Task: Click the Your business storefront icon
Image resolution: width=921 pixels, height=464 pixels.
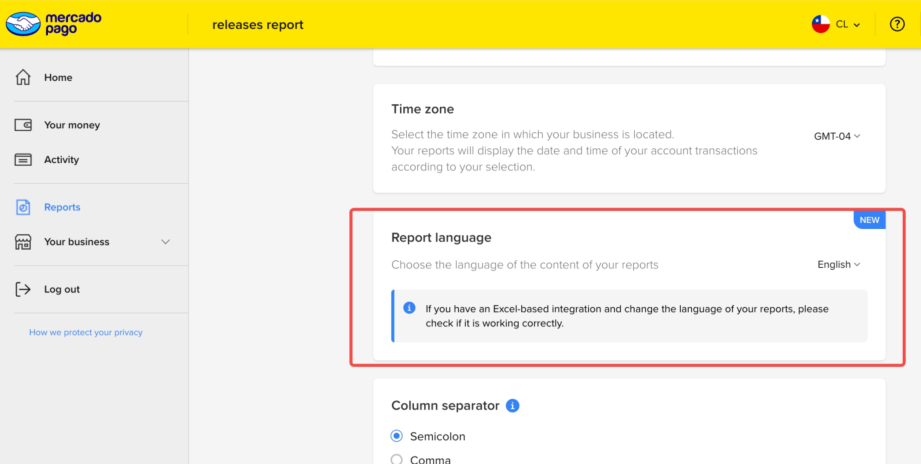Action: [x=23, y=242]
